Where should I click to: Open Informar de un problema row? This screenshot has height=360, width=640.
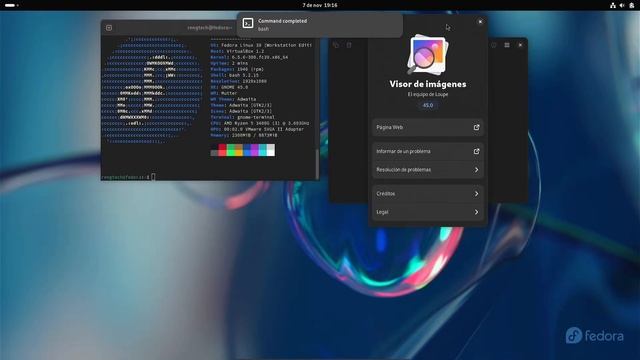click(428, 151)
